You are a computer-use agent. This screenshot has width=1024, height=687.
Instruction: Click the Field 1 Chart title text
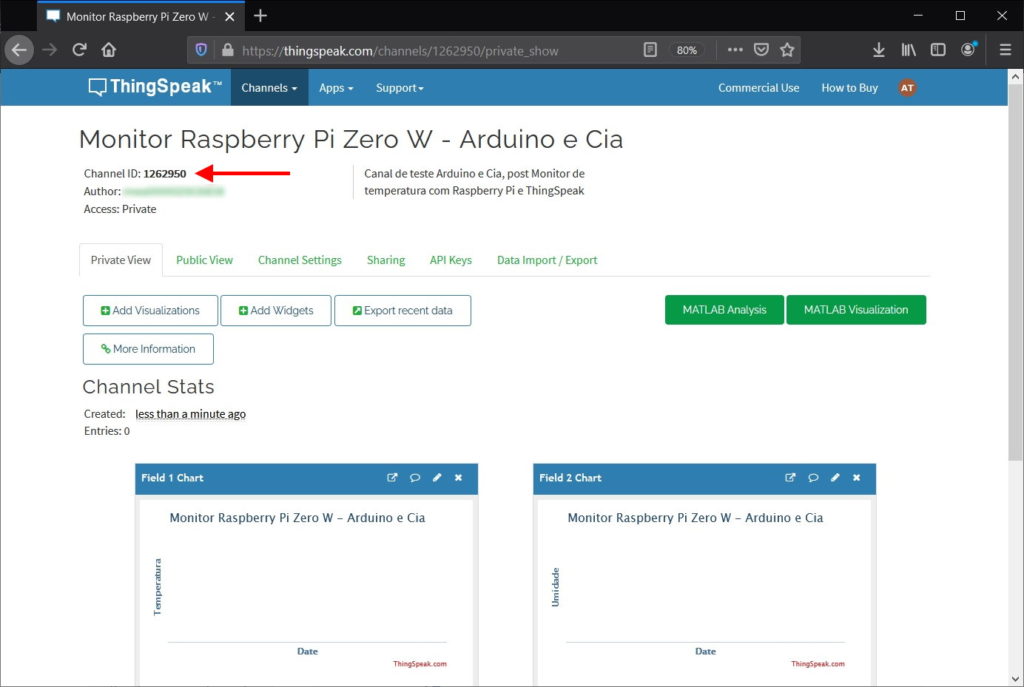(x=172, y=478)
